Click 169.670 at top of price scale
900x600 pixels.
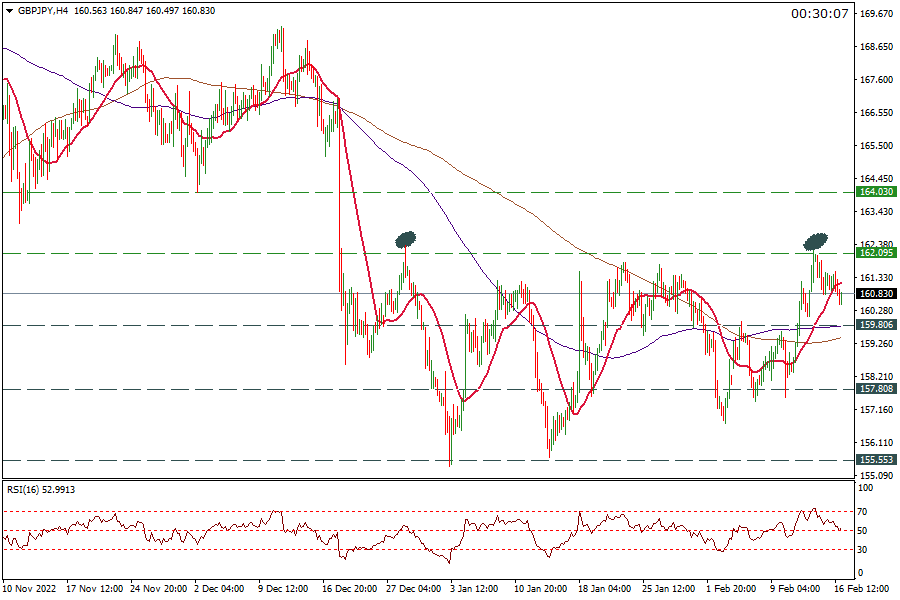(x=876, y=14)
